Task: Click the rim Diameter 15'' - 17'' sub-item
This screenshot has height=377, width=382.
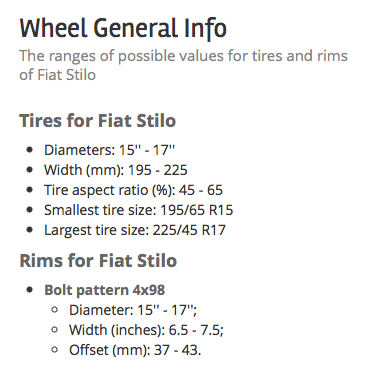Action: click(133, 310)
